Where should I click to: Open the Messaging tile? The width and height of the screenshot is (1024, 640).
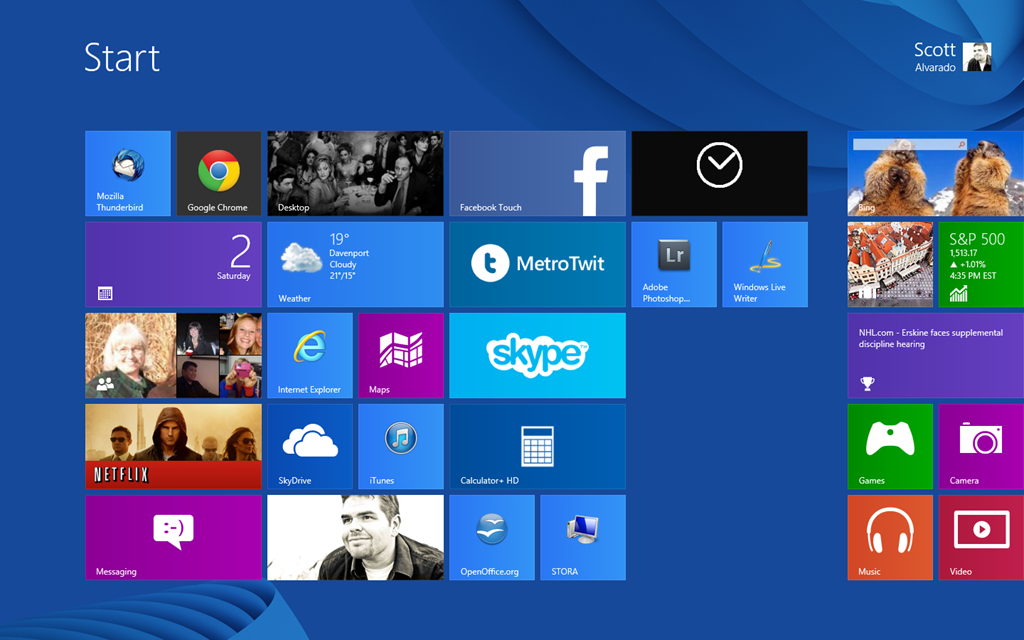[x=174, y=537]
